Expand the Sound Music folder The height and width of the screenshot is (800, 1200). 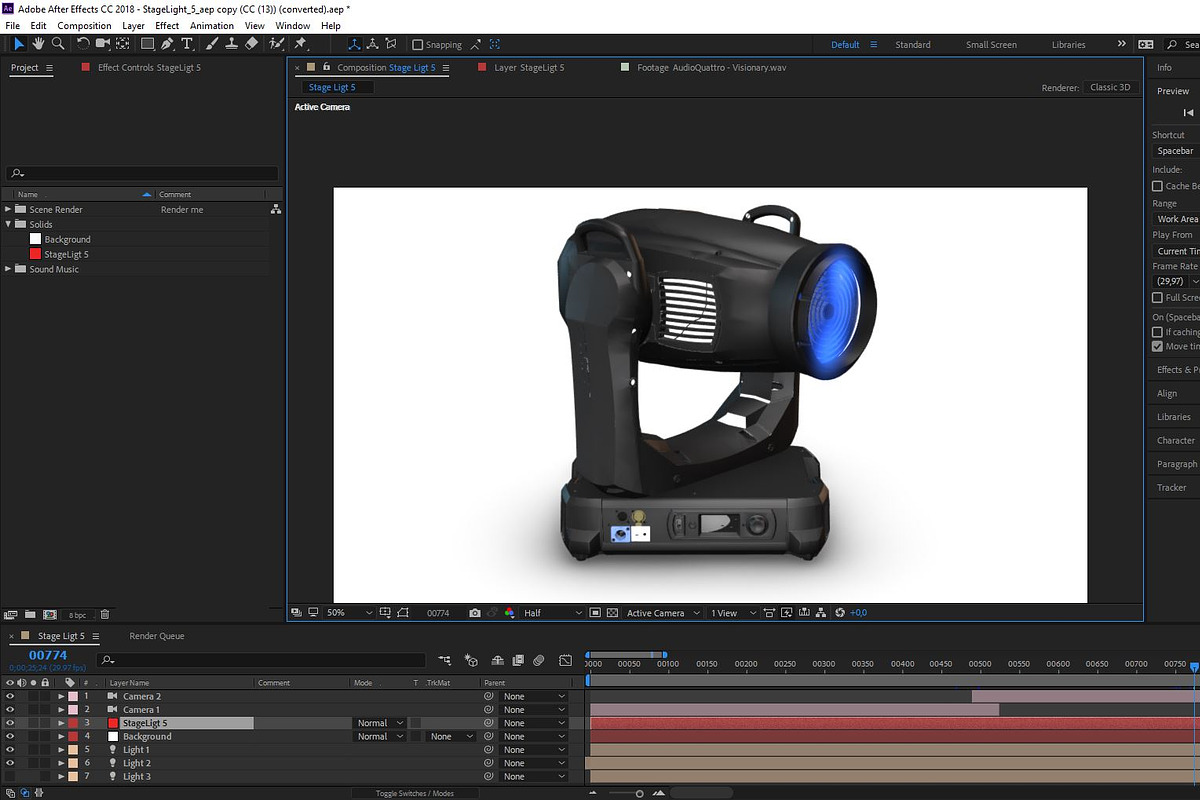[x=9, y=269]
